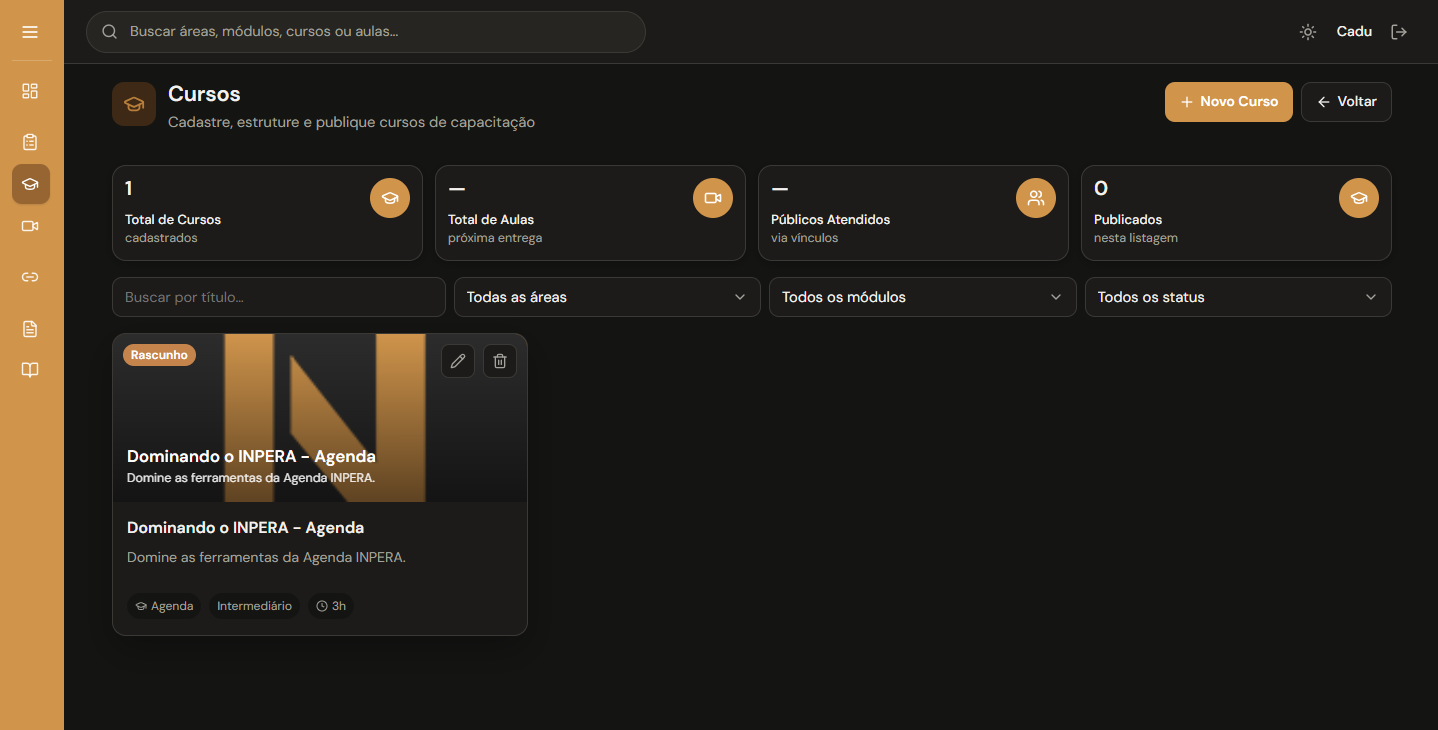Click the Total de Aulas label

(491, 220)
